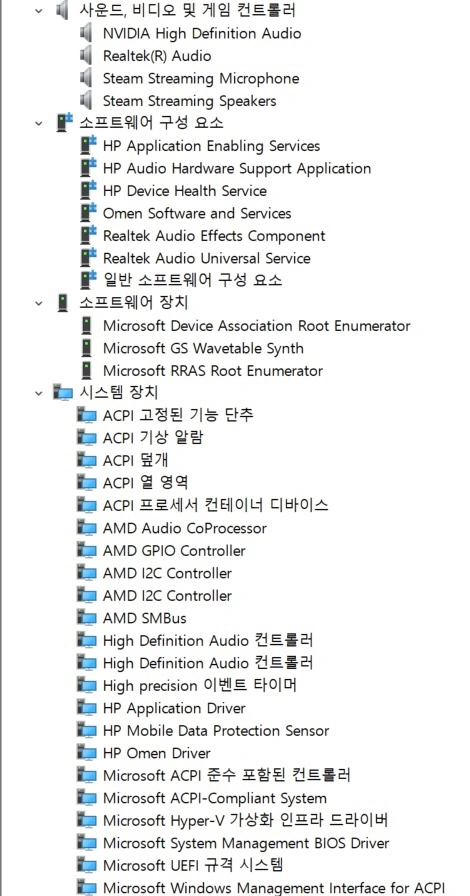Select Realtek Audio Universal Service entry
Screen dimensions: 470x896
pos(206,258)
